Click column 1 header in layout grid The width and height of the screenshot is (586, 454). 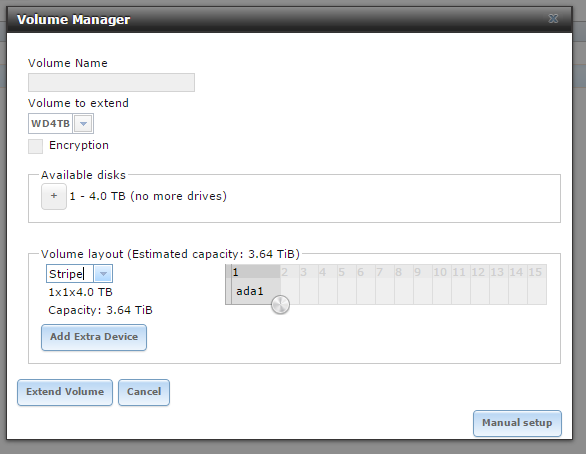click(256, 272)
